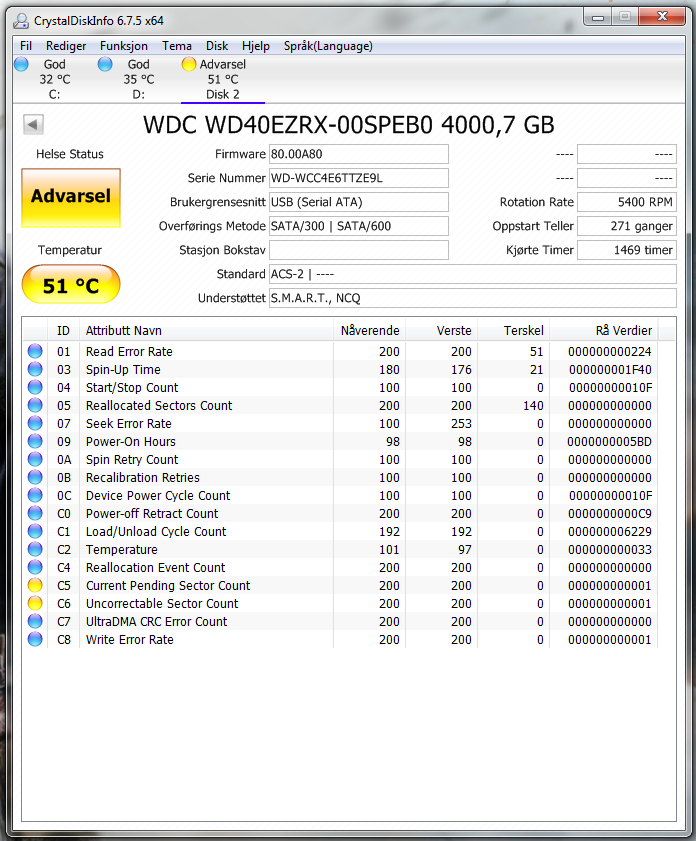The height and width of the screenshot is (841, 696).
Task: Click the raw value 000000000033
Action: 610,550
